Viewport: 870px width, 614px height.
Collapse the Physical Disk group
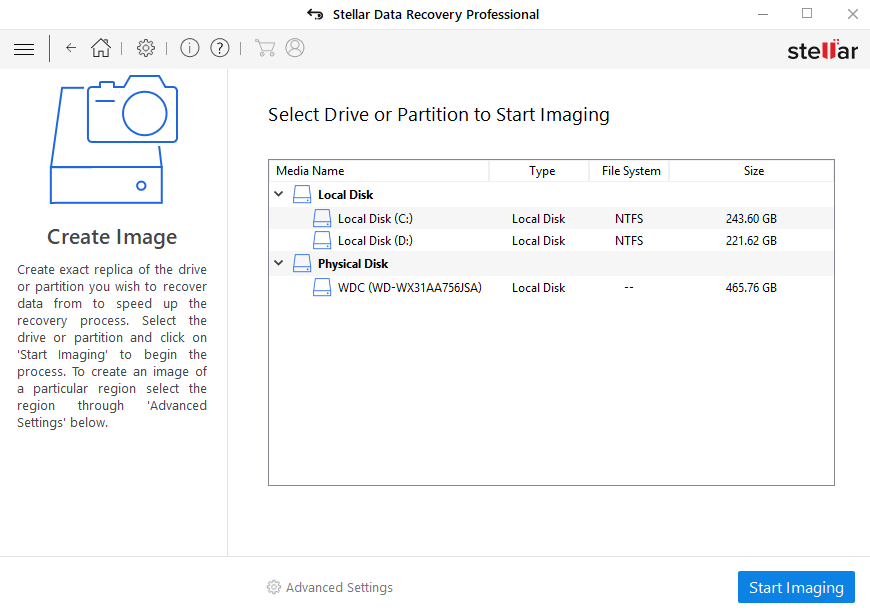pos(279,263)
